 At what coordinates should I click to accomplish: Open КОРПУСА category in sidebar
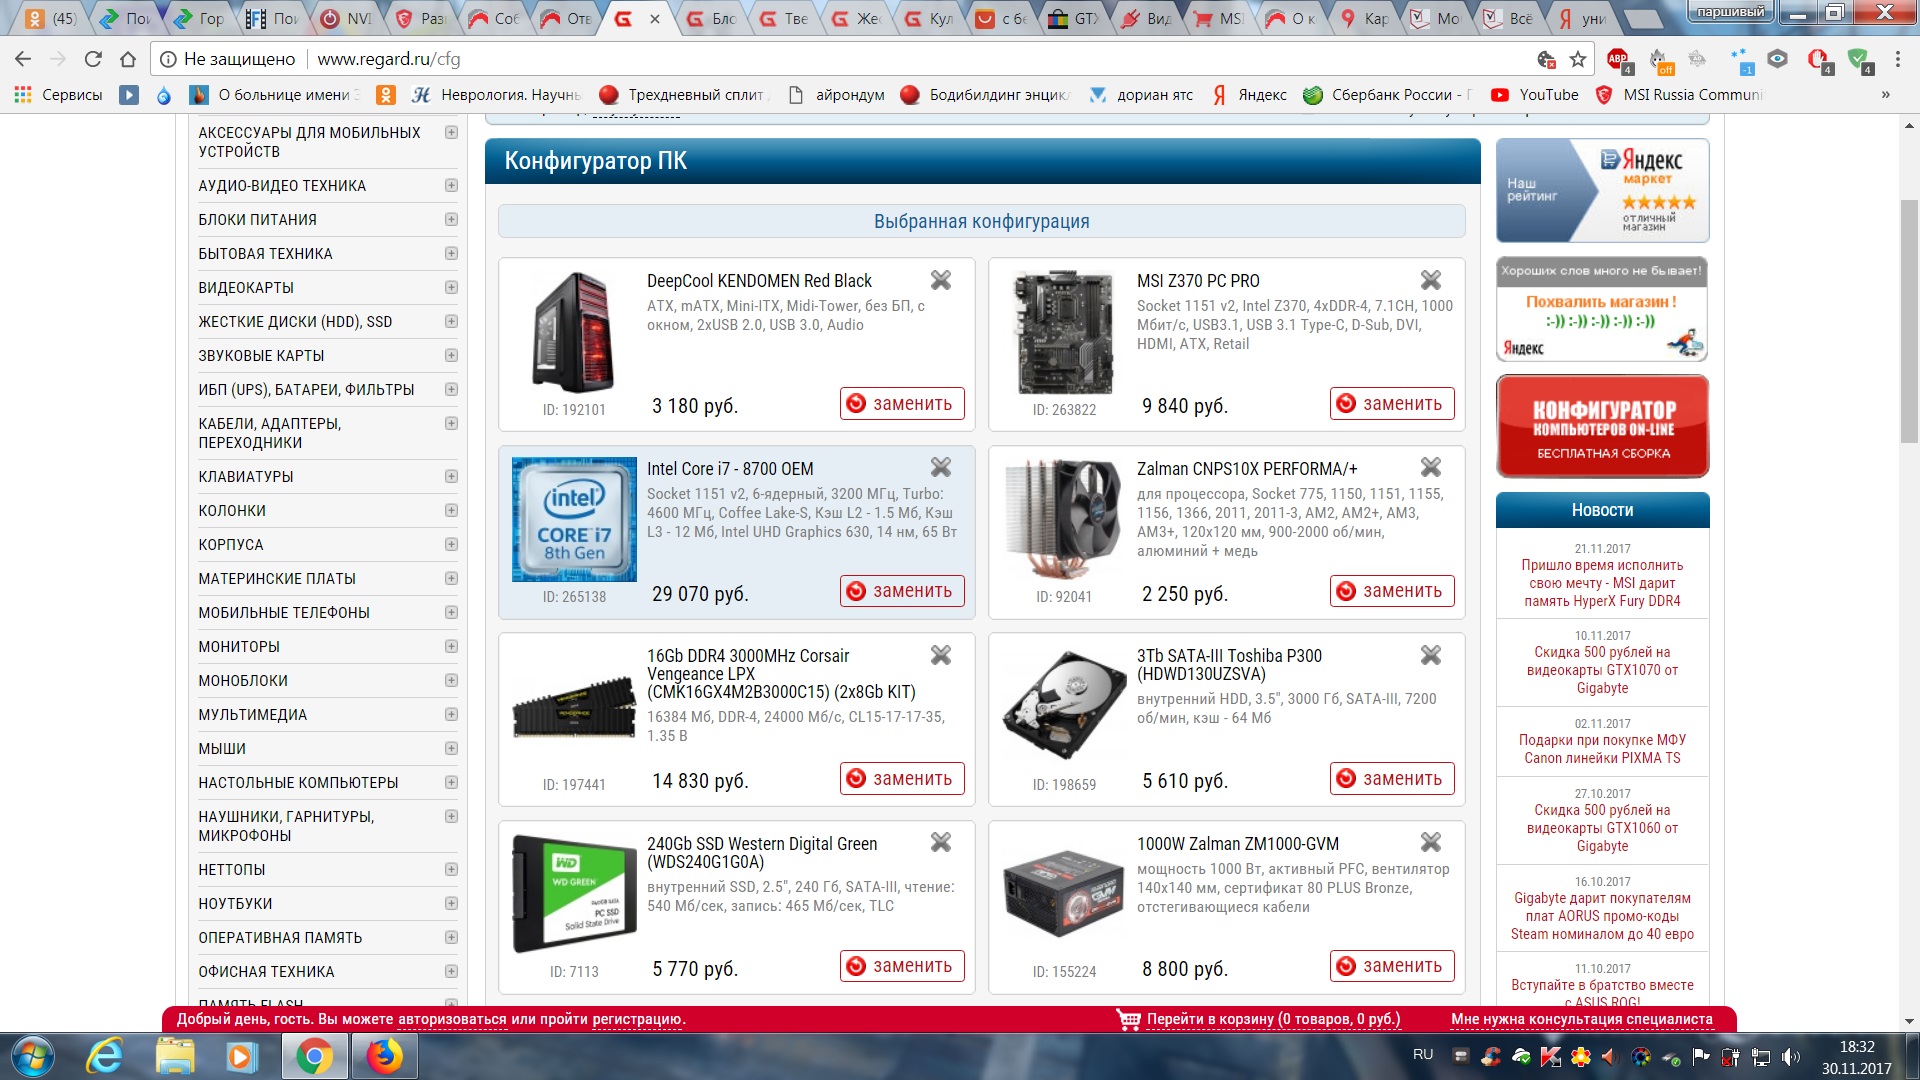tap(231, 545)
